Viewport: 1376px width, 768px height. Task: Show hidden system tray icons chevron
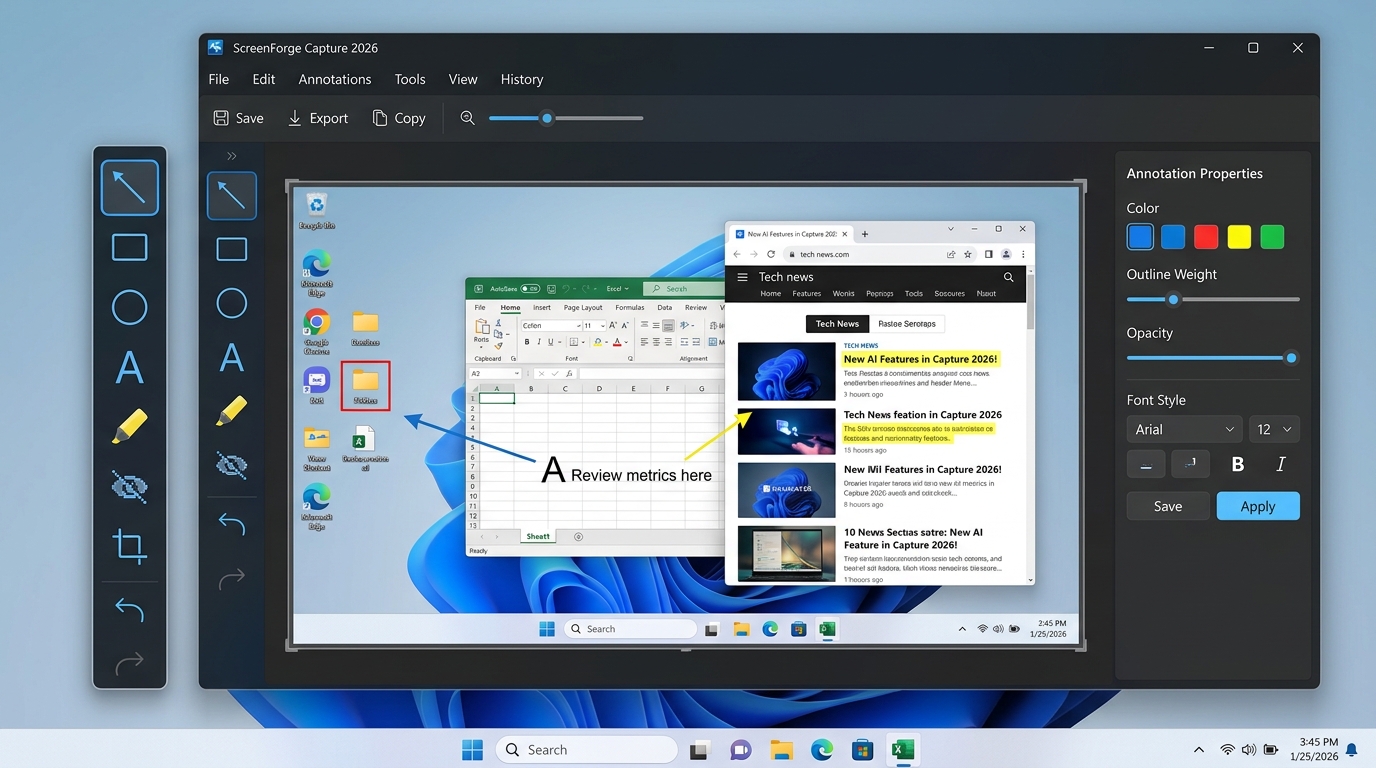tap(1199, 750)
